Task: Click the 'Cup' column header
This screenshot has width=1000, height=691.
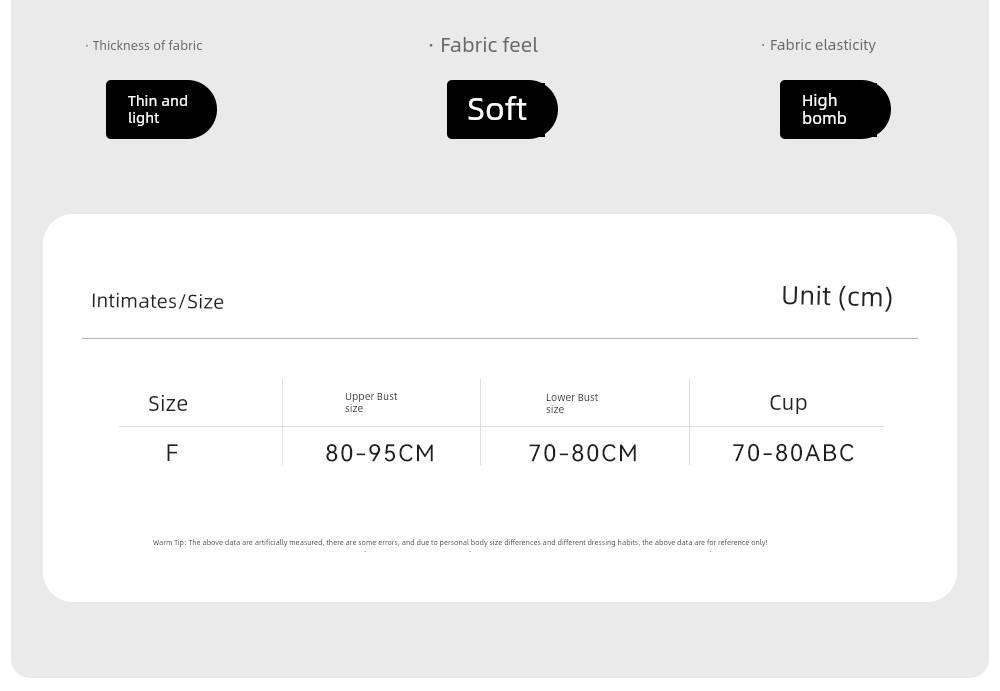Action: pyautogui.click(x=788, y=403)
